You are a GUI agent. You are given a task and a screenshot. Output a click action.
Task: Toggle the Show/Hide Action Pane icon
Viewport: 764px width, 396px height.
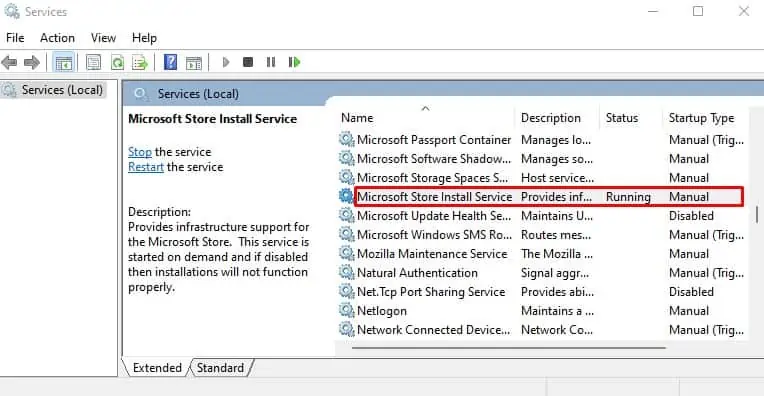point(194,63)
